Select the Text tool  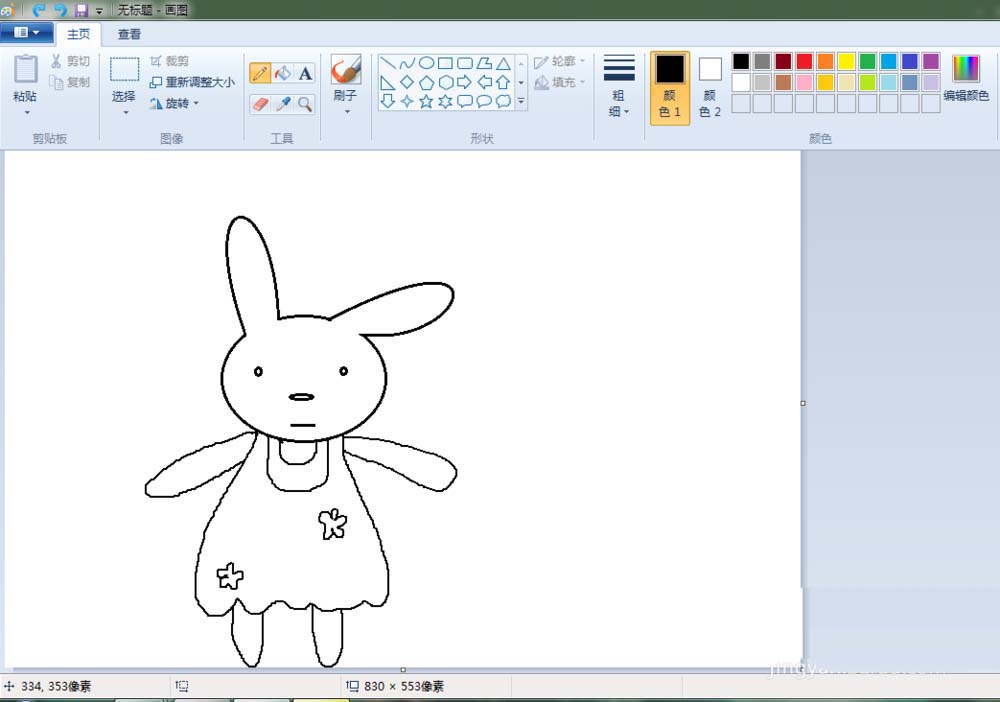pos(305,73)
